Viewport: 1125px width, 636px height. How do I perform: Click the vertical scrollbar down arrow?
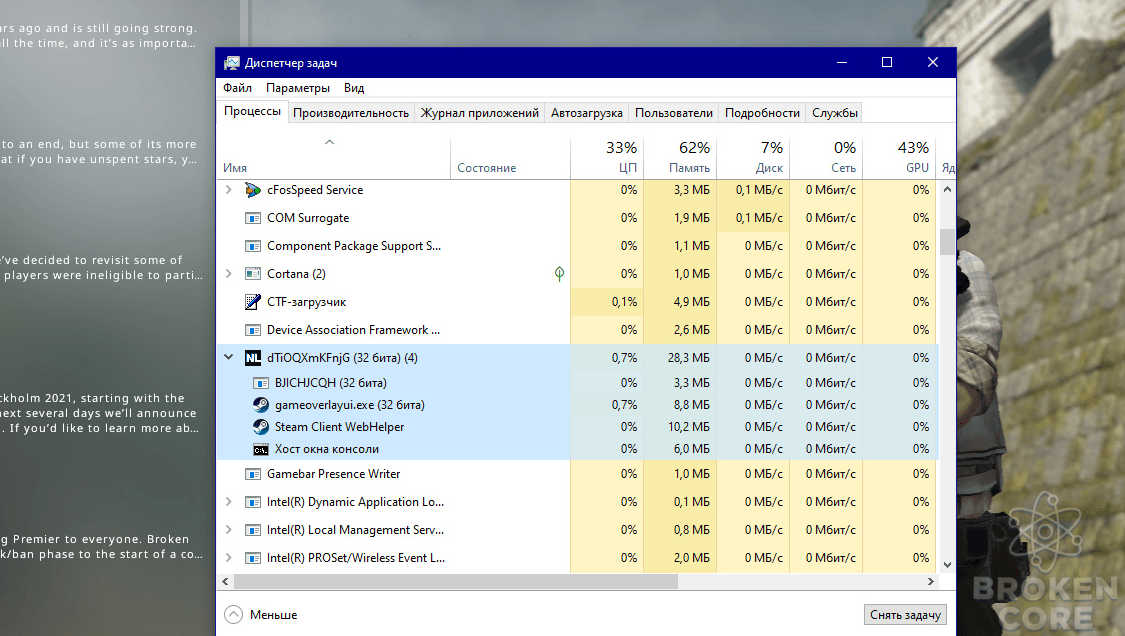click(947, 565)
